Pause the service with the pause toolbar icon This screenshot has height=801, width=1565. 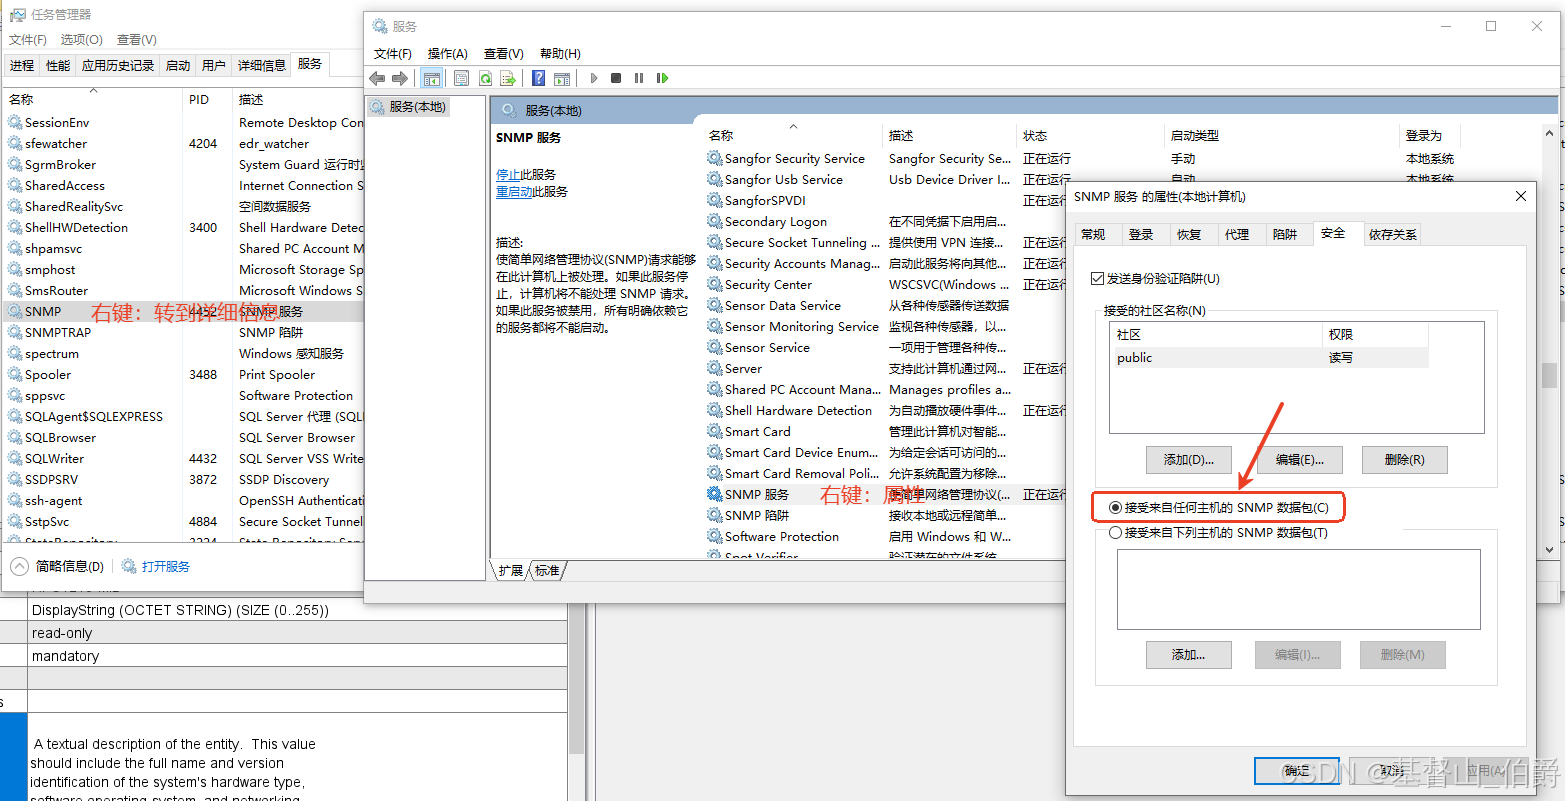pos(638,78)
